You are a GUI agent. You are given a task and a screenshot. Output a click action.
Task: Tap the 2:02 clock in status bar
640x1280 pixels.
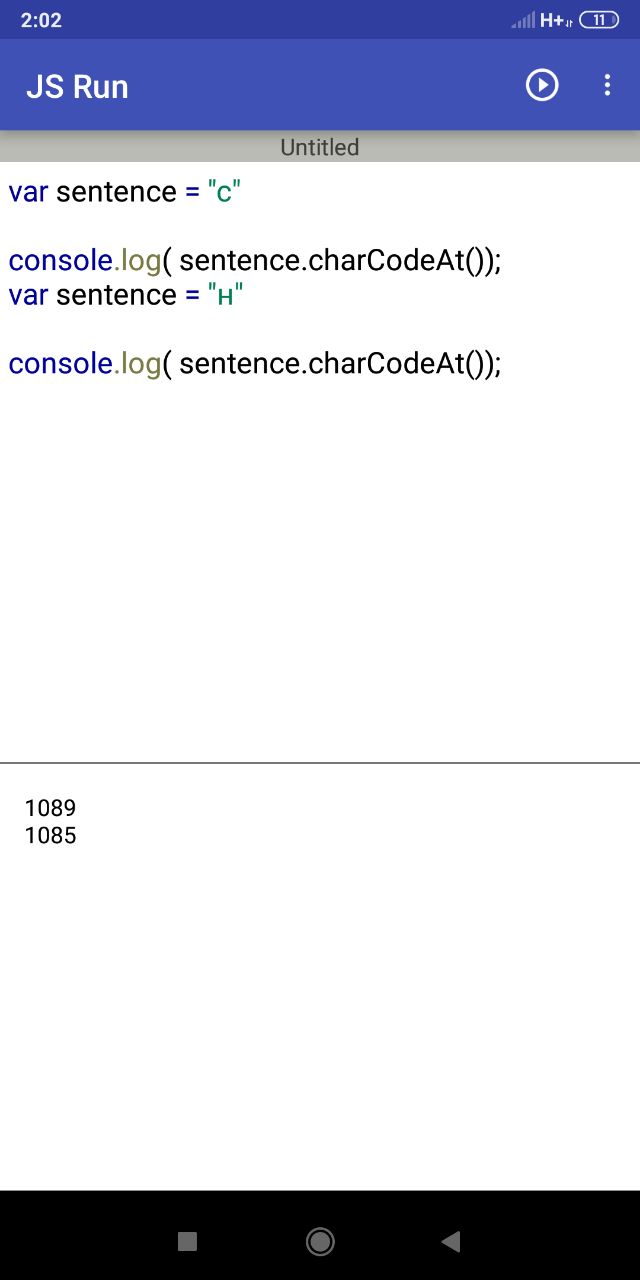41,20
